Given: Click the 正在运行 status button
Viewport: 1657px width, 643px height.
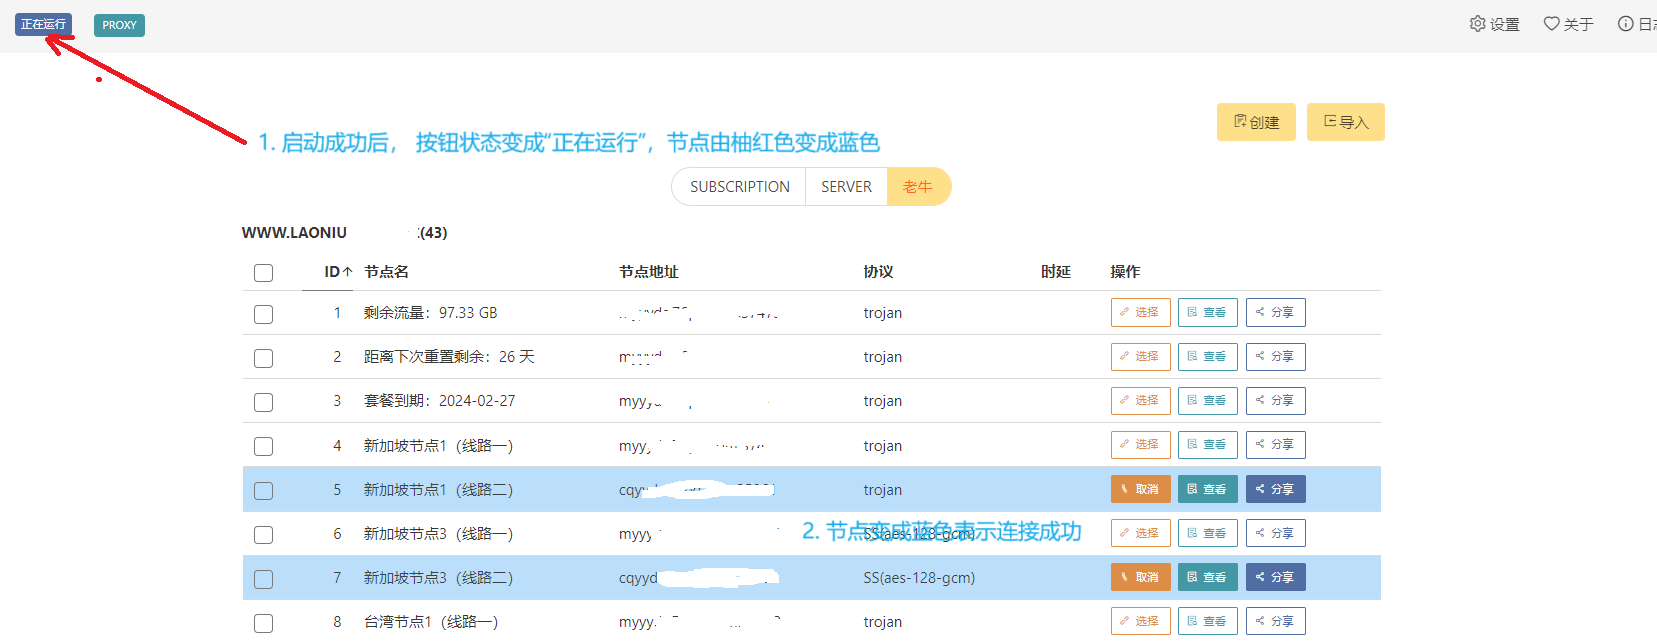Looking at the screenshot, I should point(43,24).
